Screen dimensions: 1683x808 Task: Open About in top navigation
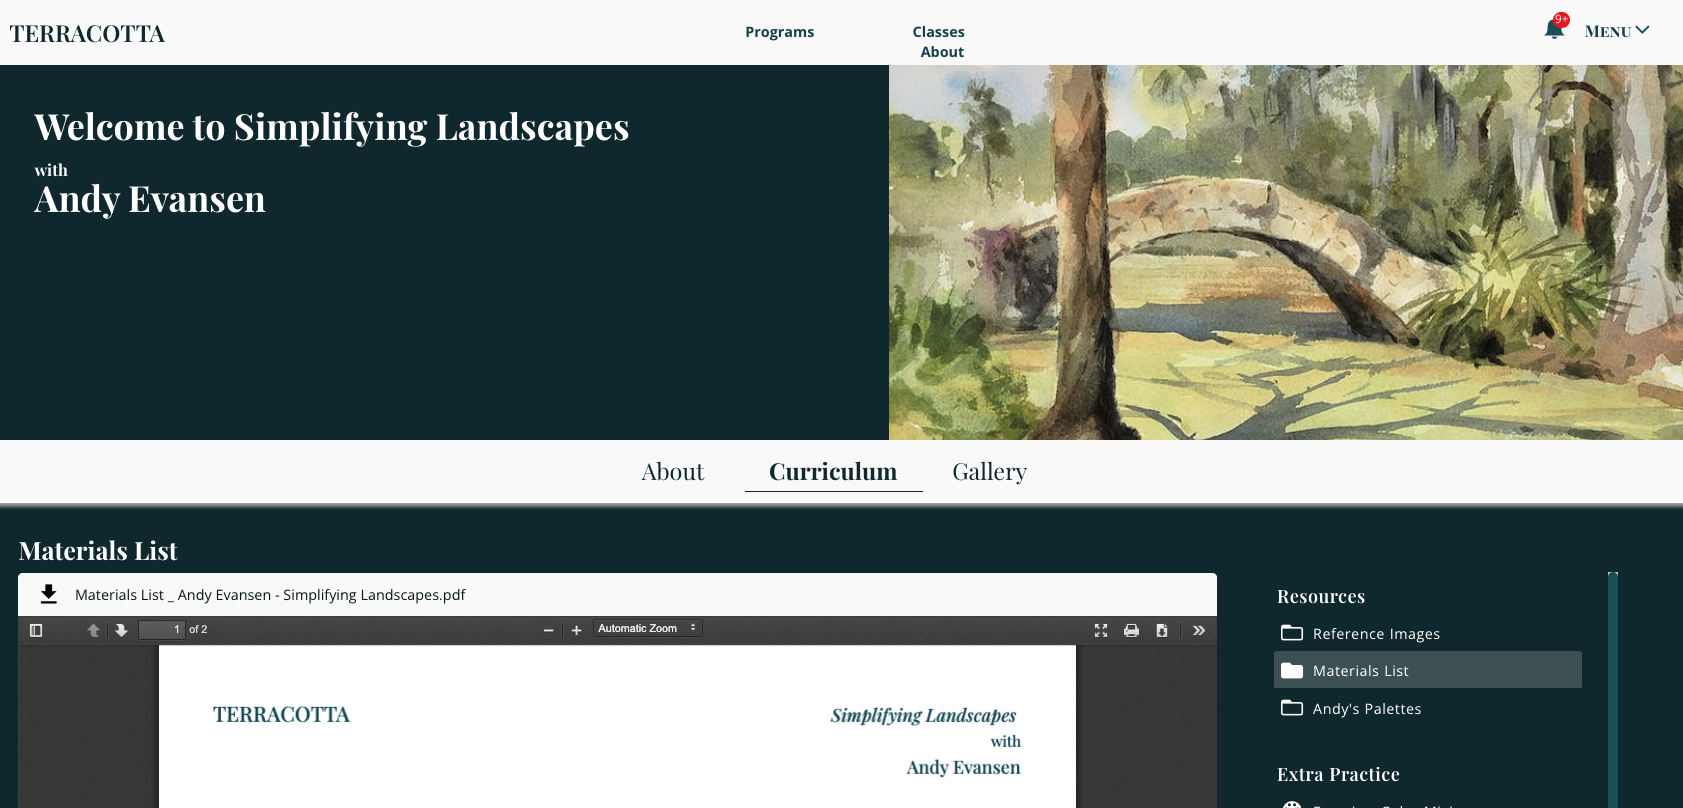point(942,52)
